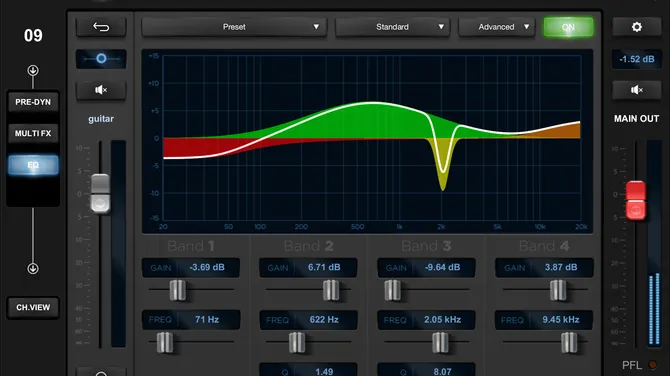Click the Band 1 heading
670x376 pixels.
[x=191, y=246]
